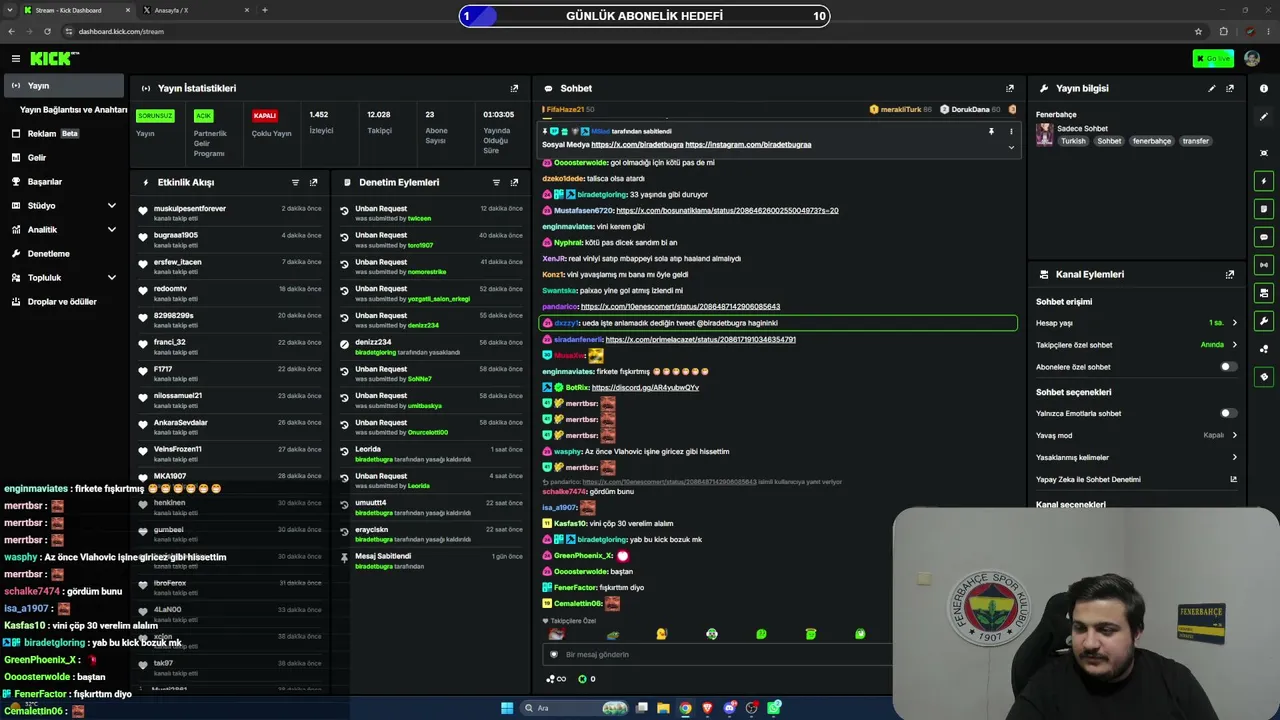This screenshot has height=720, width=1280.
Task: Switch to the Anasayfa / X browser tab
Action: [x=195, y=10]
